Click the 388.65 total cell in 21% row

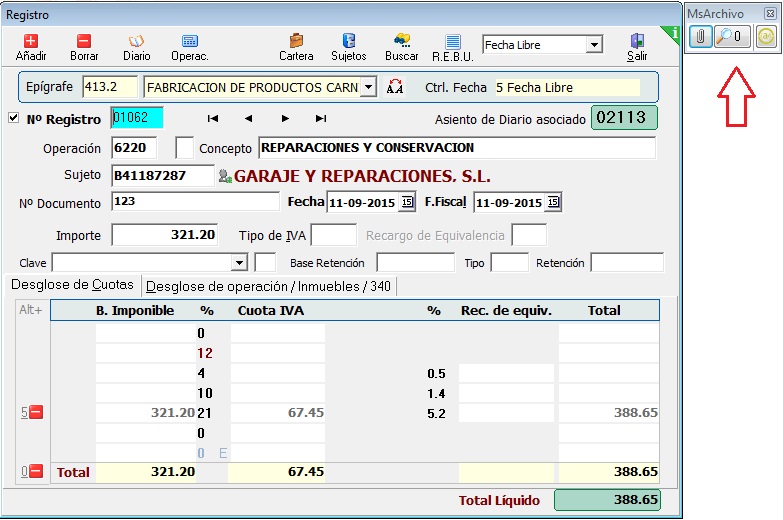pos(609,413)
